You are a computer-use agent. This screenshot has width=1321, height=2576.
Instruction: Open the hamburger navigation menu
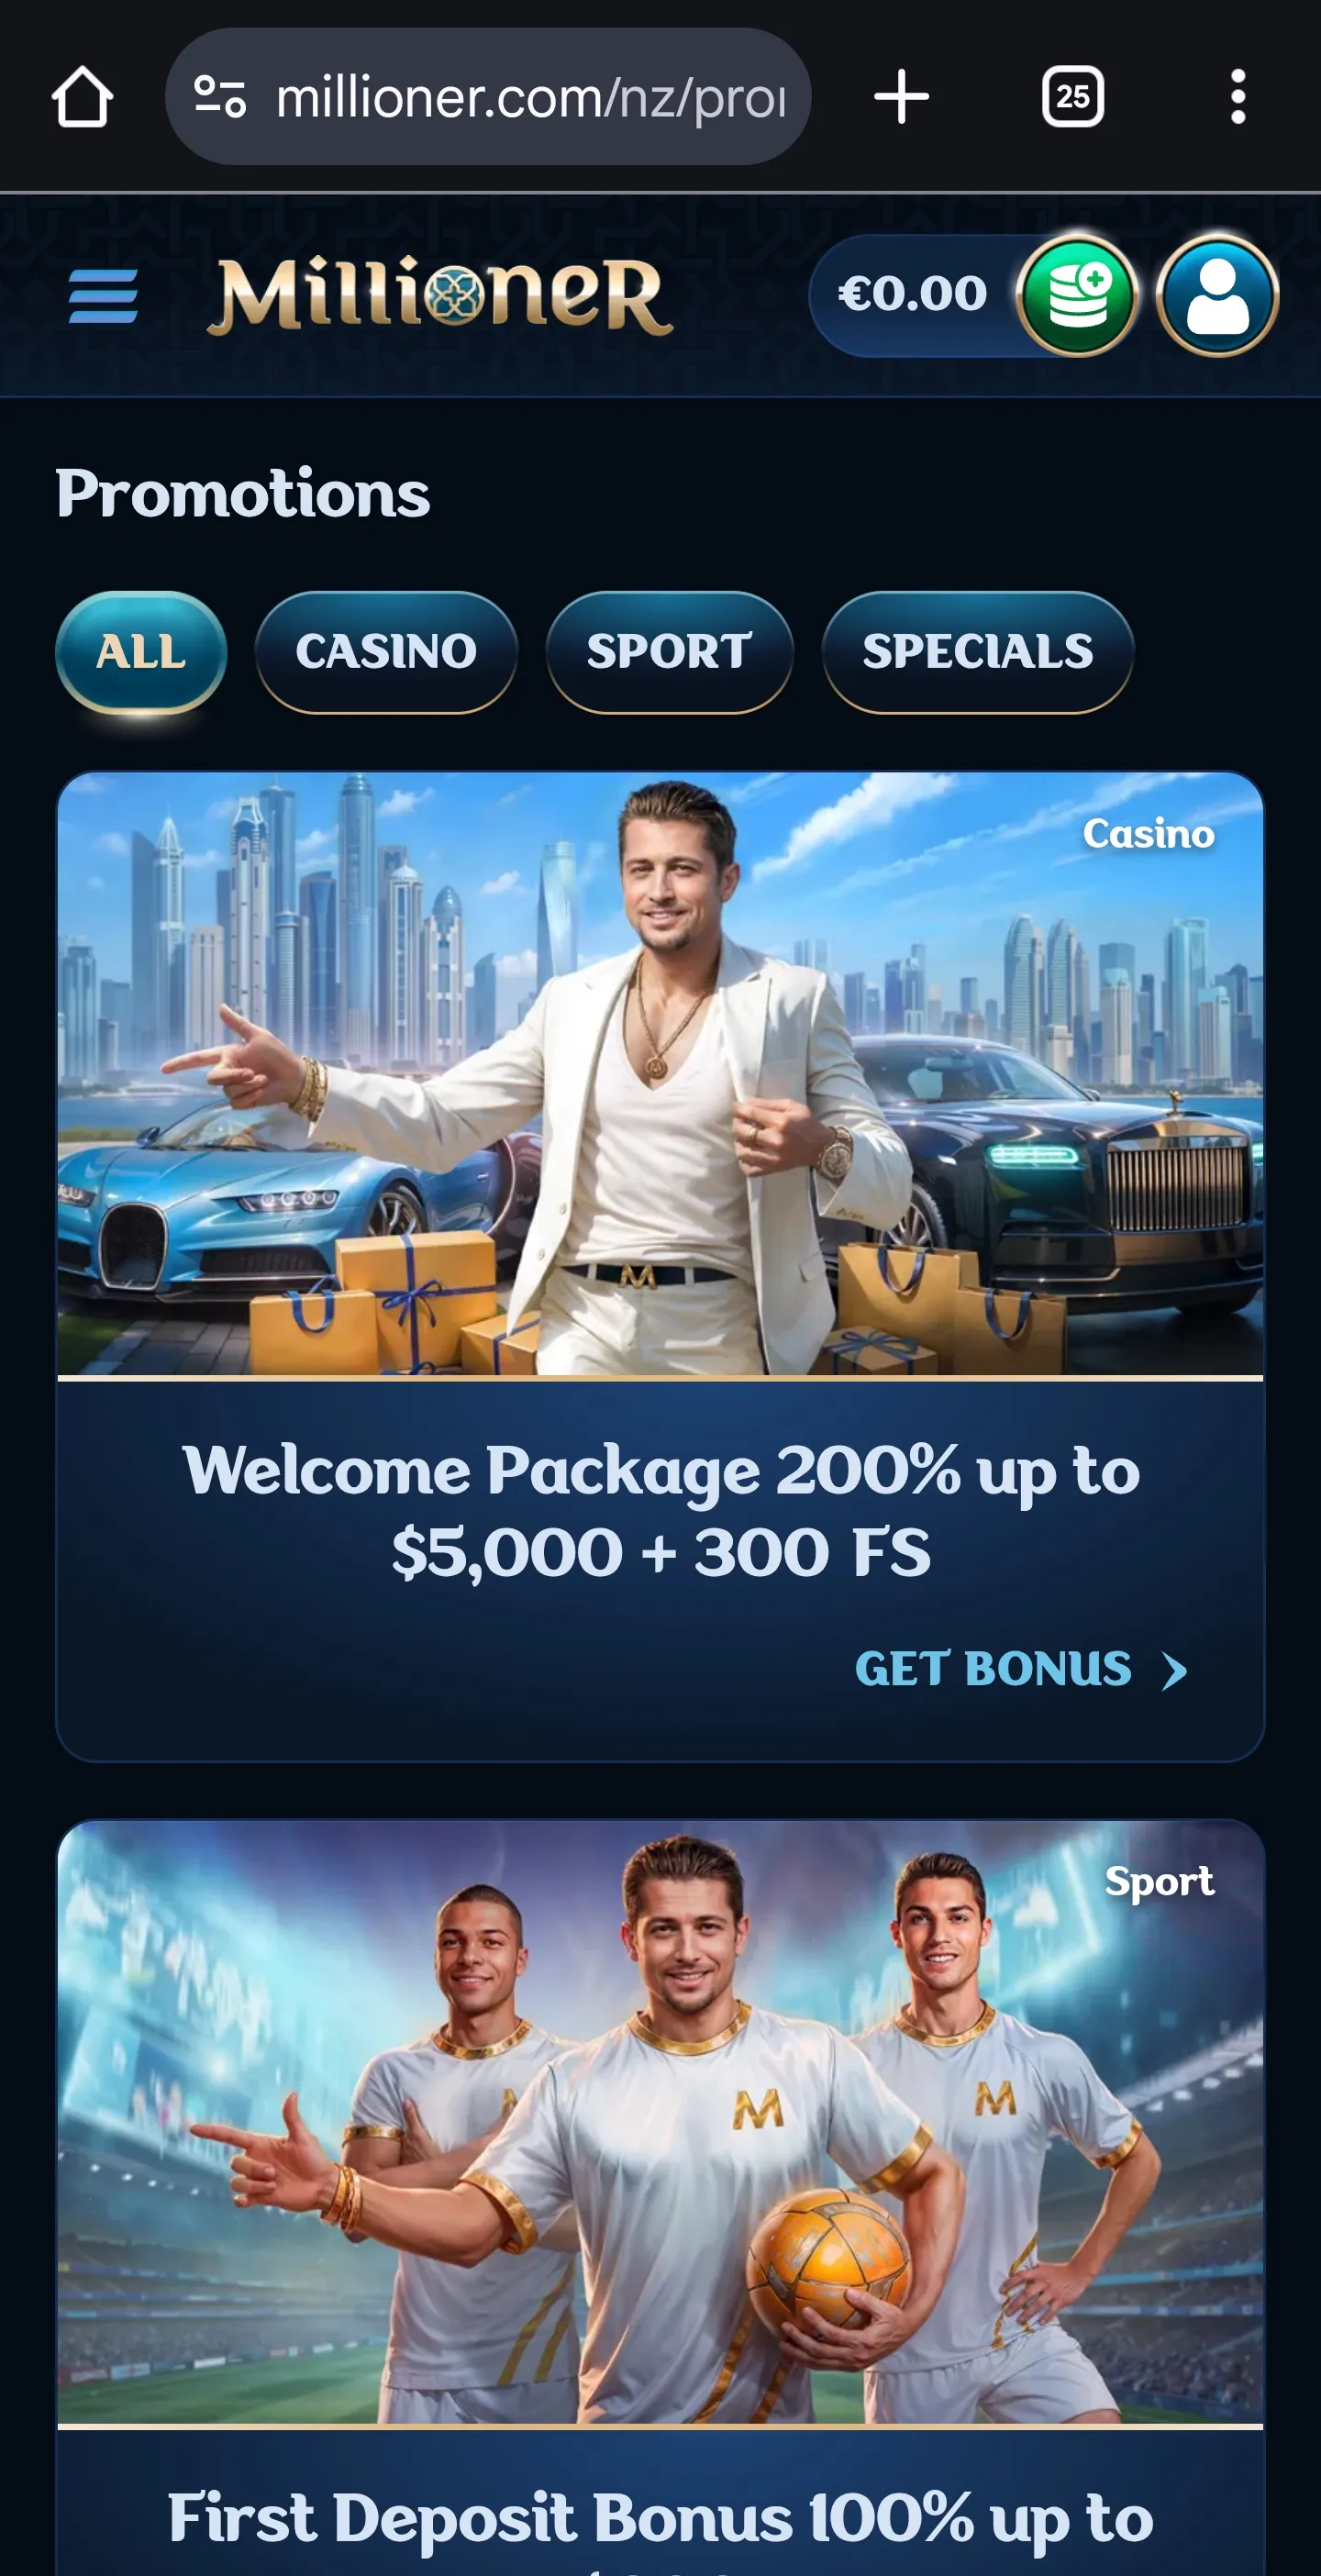tap(103, 296)
